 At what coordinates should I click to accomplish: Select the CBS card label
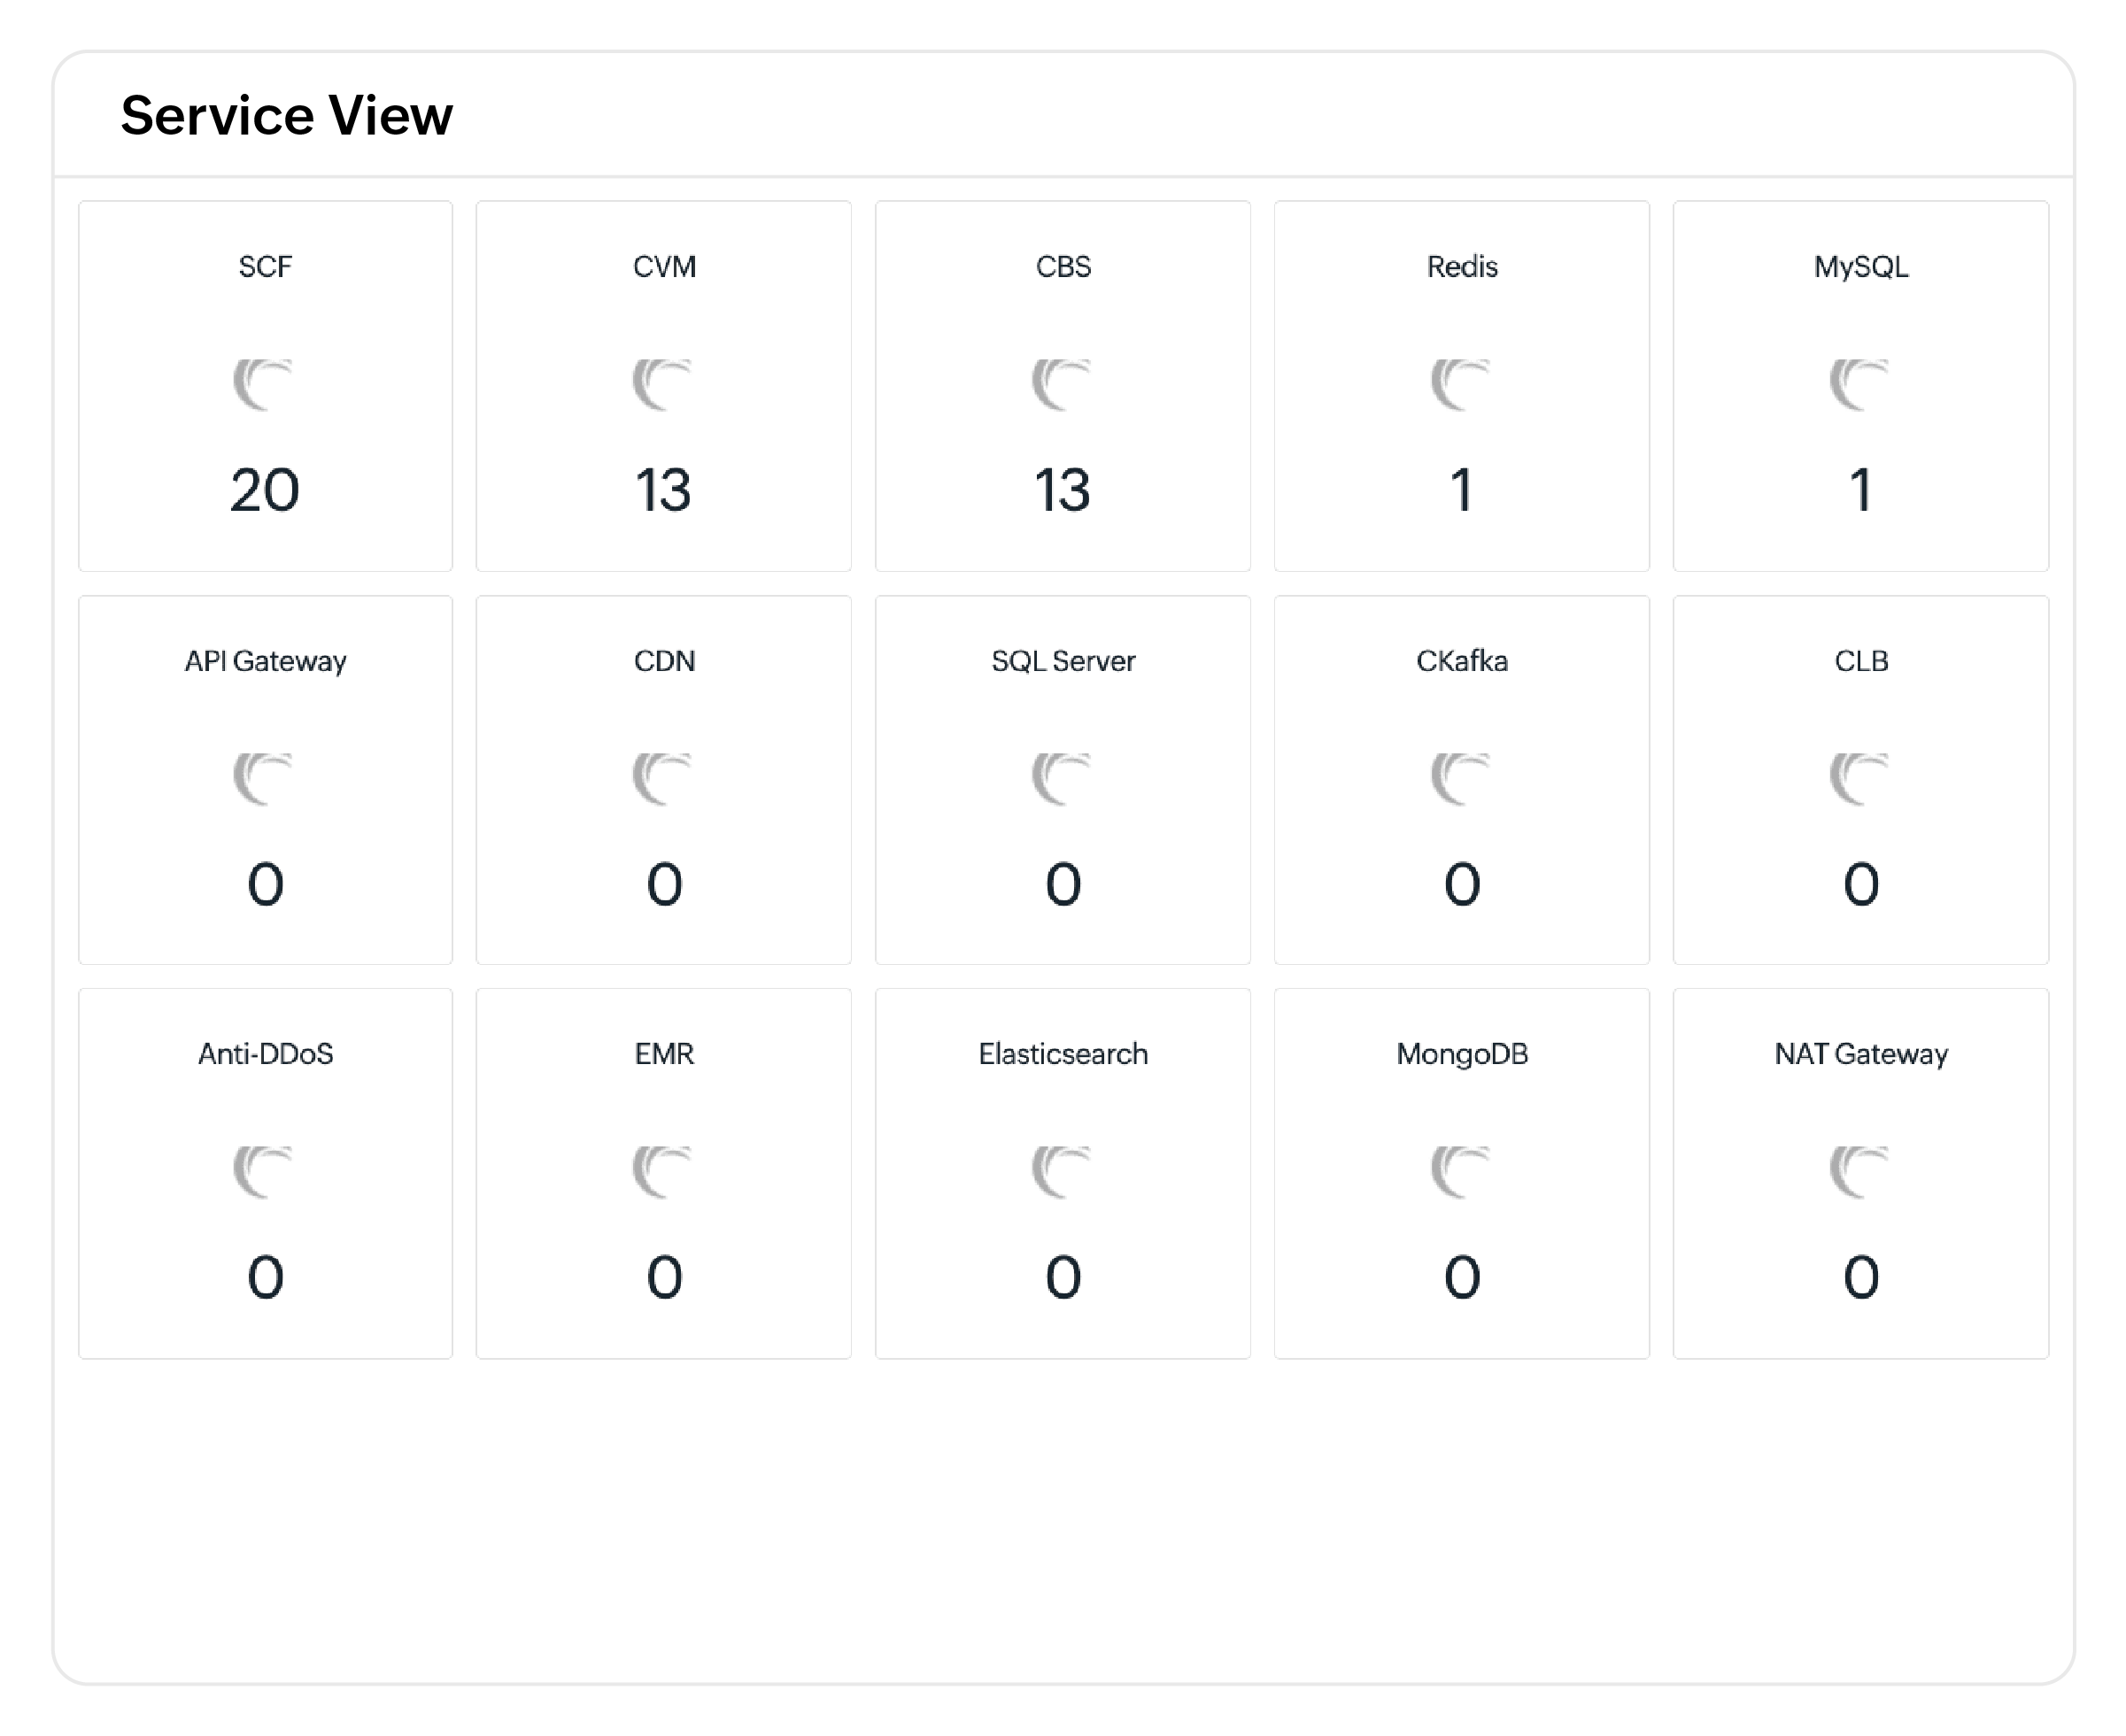(x=1063, y=266)
